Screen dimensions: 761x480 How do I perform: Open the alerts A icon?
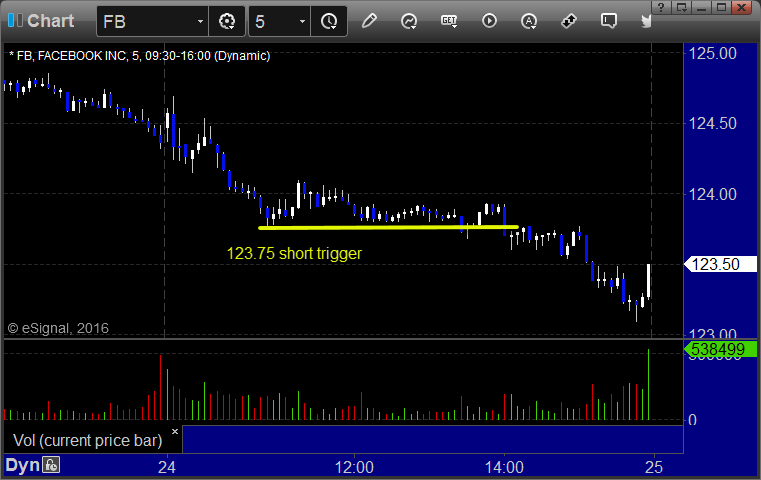[x=529, y=21]
